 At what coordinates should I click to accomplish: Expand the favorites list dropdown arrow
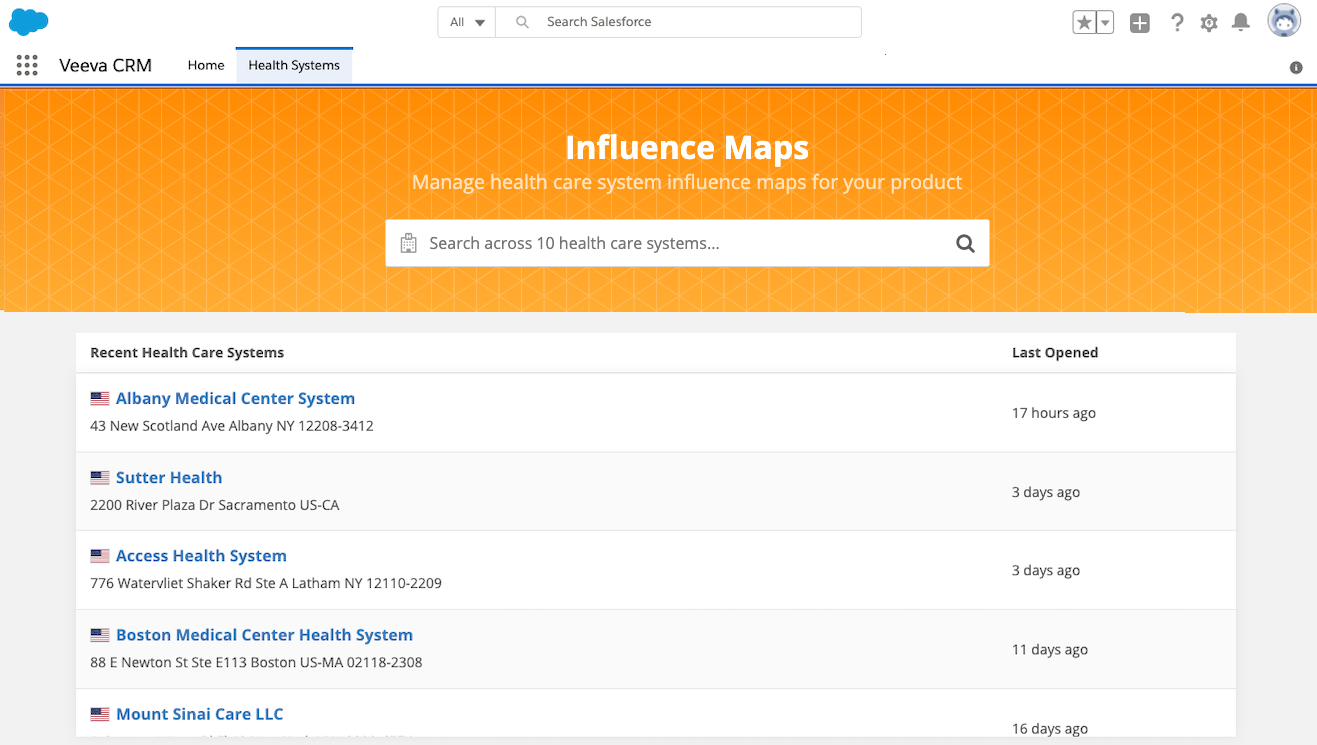coord(1105,23)
